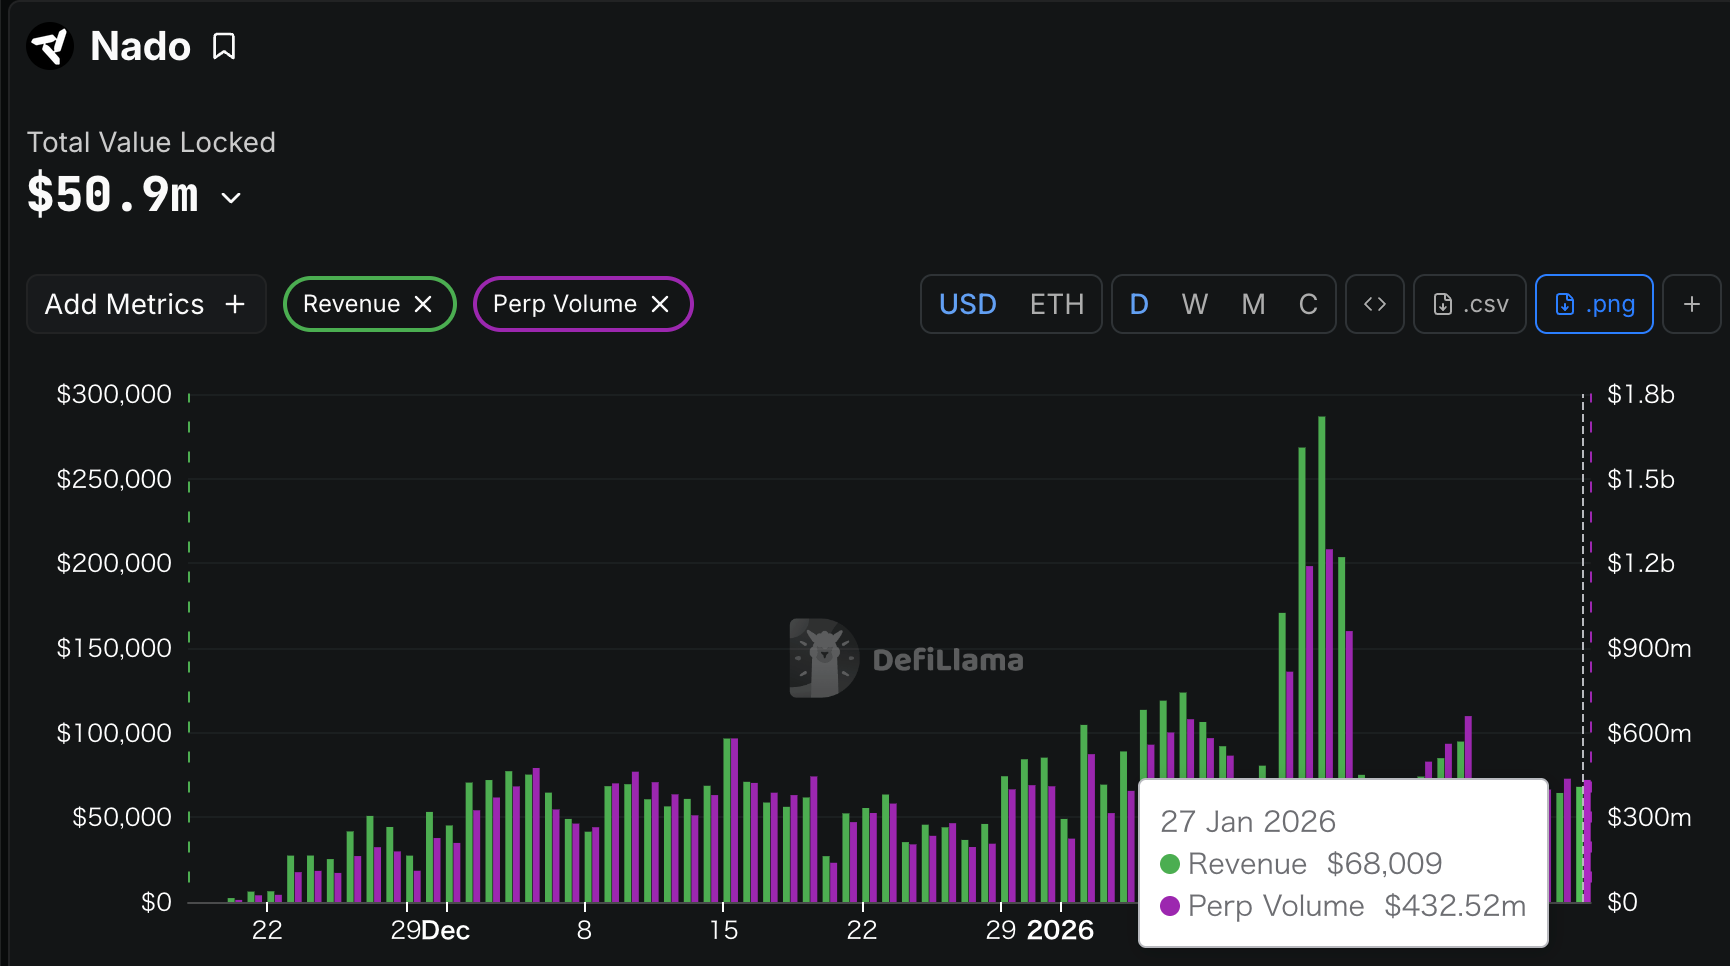This screenshot has width=1730, height=966.
Task: Click the Perp Volume $432.52m tooltip row
Action: point(1343,905)
